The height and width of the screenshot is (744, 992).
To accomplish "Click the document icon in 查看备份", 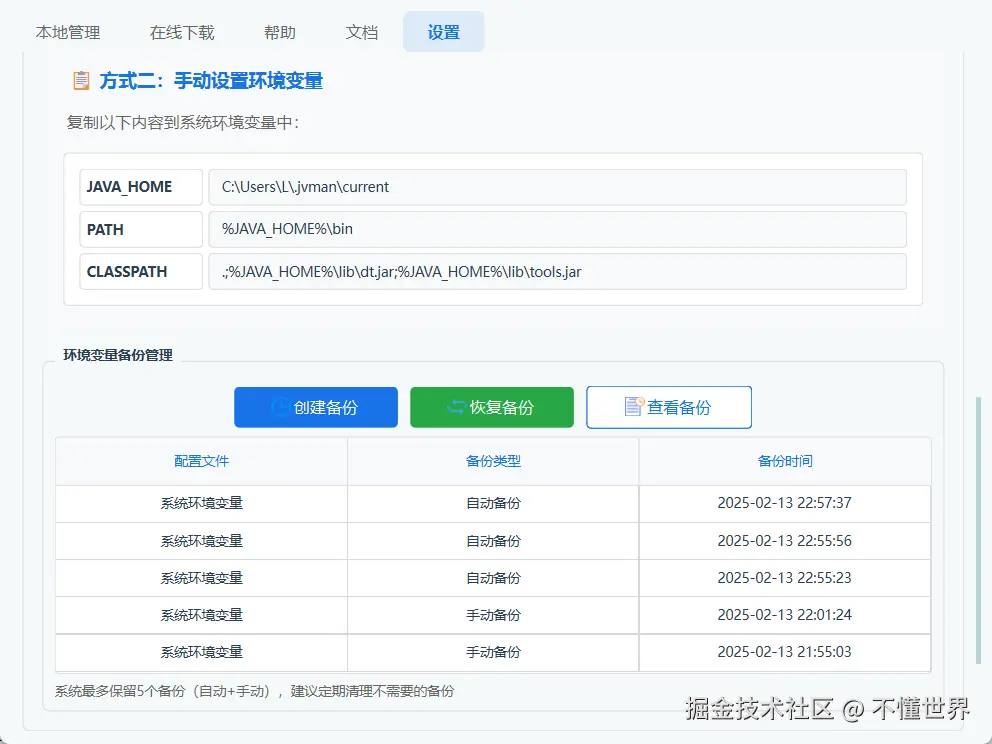I will [x=633, y=407].
